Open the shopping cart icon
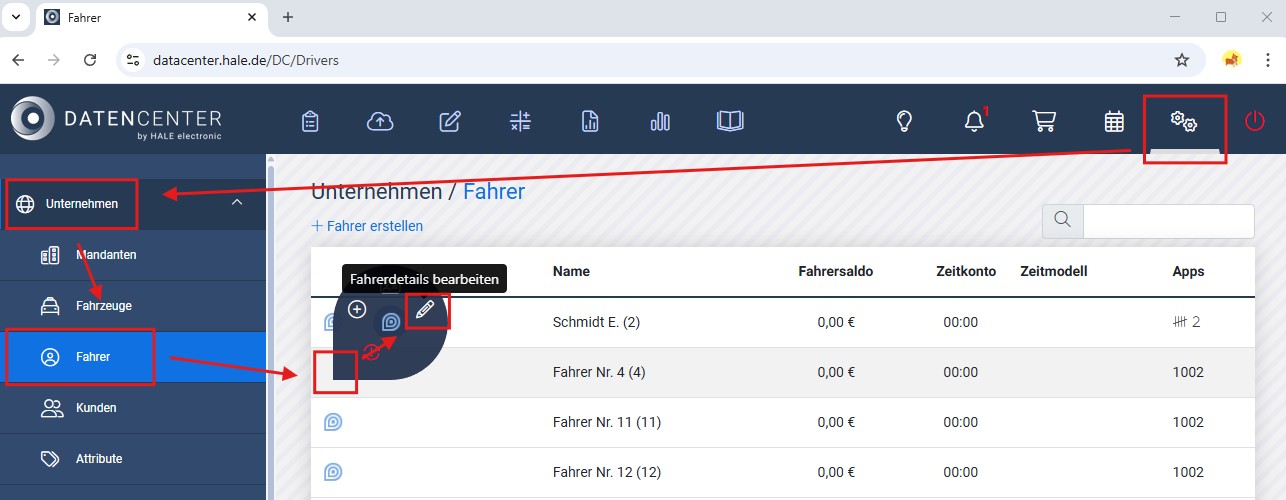Image resolution: width=1286 pixels, height=500 pixels. click(x=1044, y=122)
